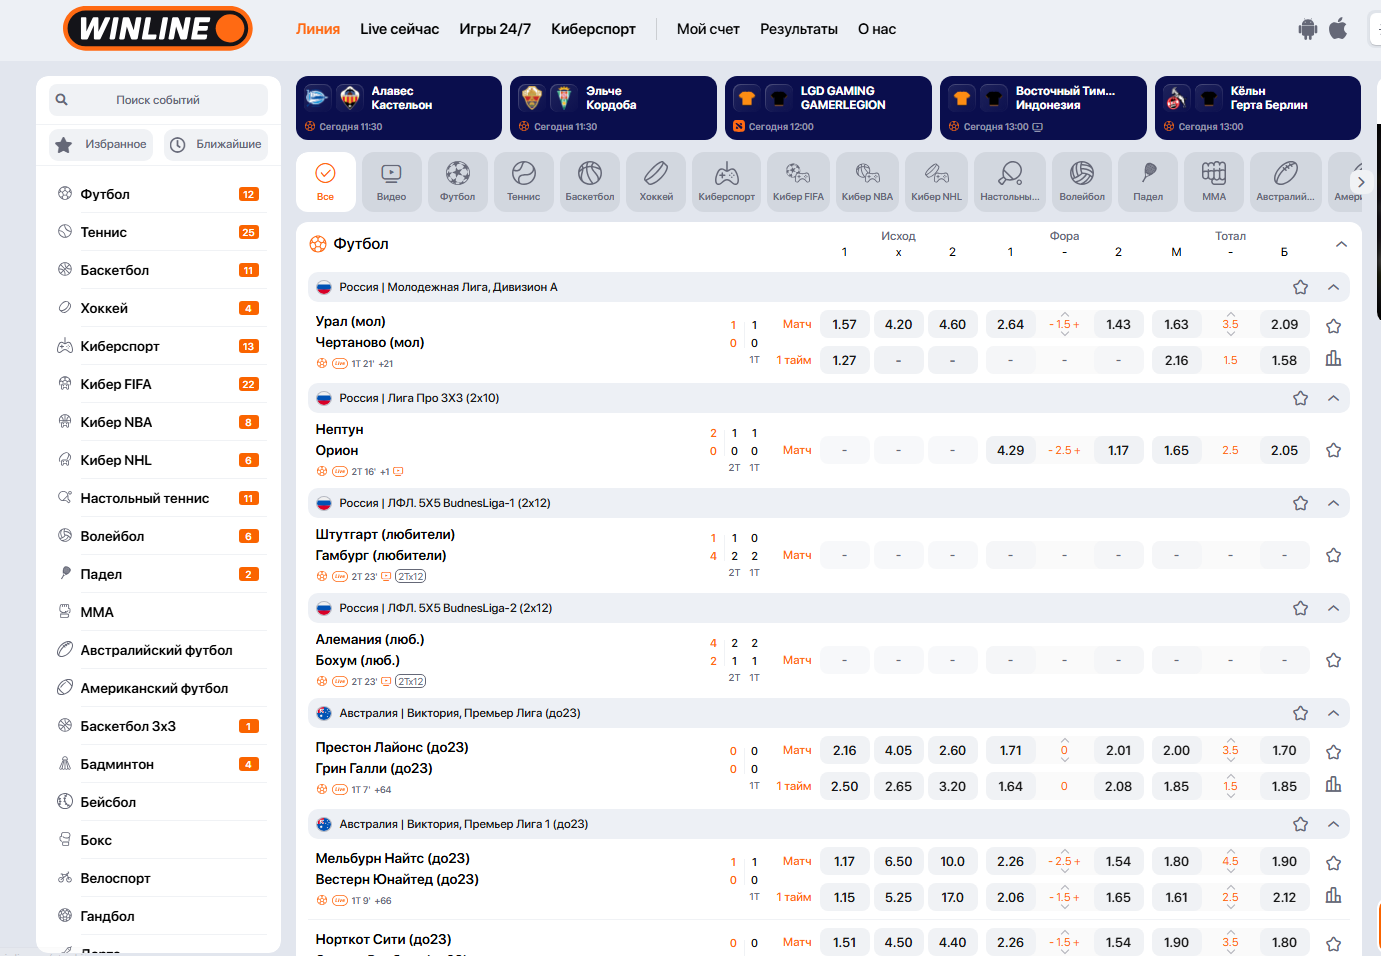
Task: Click the Поиск событий search field
Action: coord(158,100)
